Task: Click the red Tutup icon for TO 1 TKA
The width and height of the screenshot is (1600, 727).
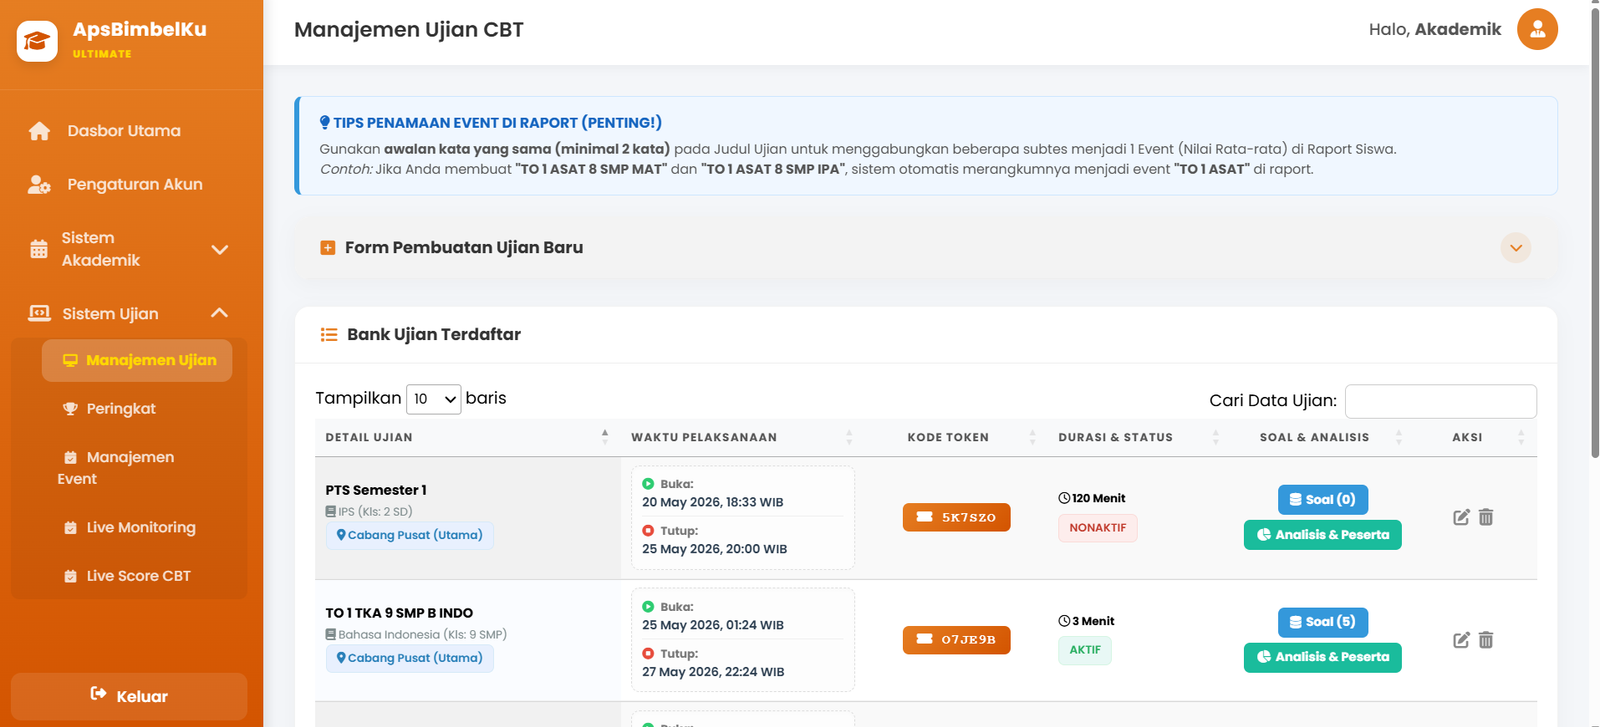Action: [648, 654]
